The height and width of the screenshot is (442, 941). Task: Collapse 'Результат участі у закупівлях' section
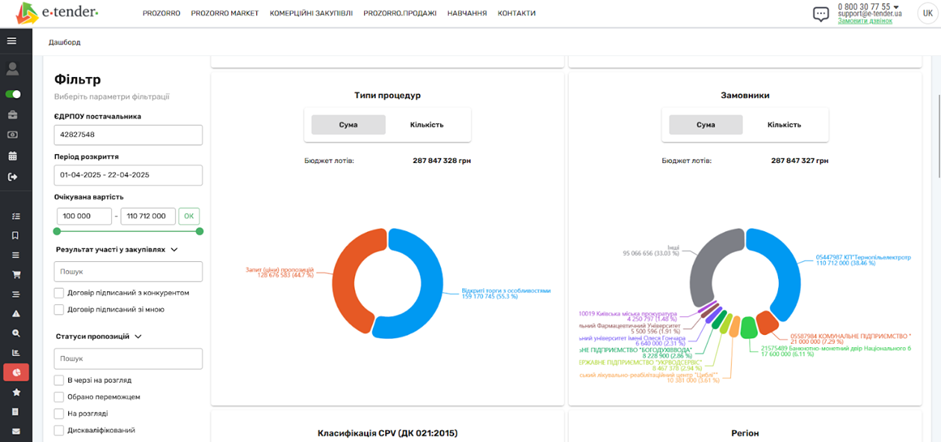point(174,250)
